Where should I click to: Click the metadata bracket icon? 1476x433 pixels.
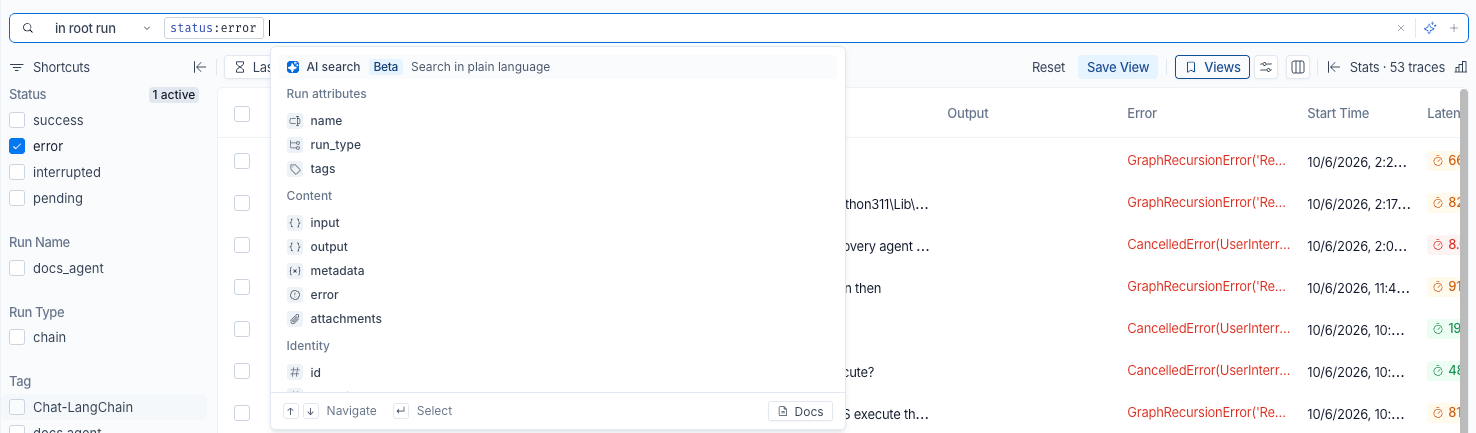pyautogui.click(x=294, y=271)
